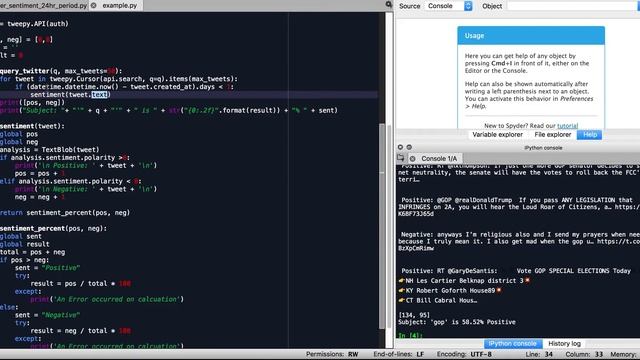Click the Object input field in Help pane
Viewport: 640px width, 360px height.
click(x=573, y=6)
